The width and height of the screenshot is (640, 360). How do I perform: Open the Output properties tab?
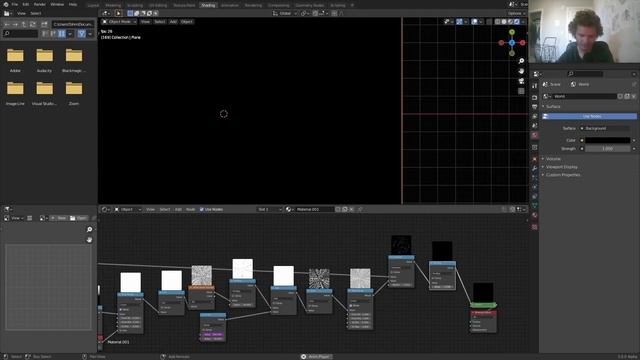pos(535,107)
